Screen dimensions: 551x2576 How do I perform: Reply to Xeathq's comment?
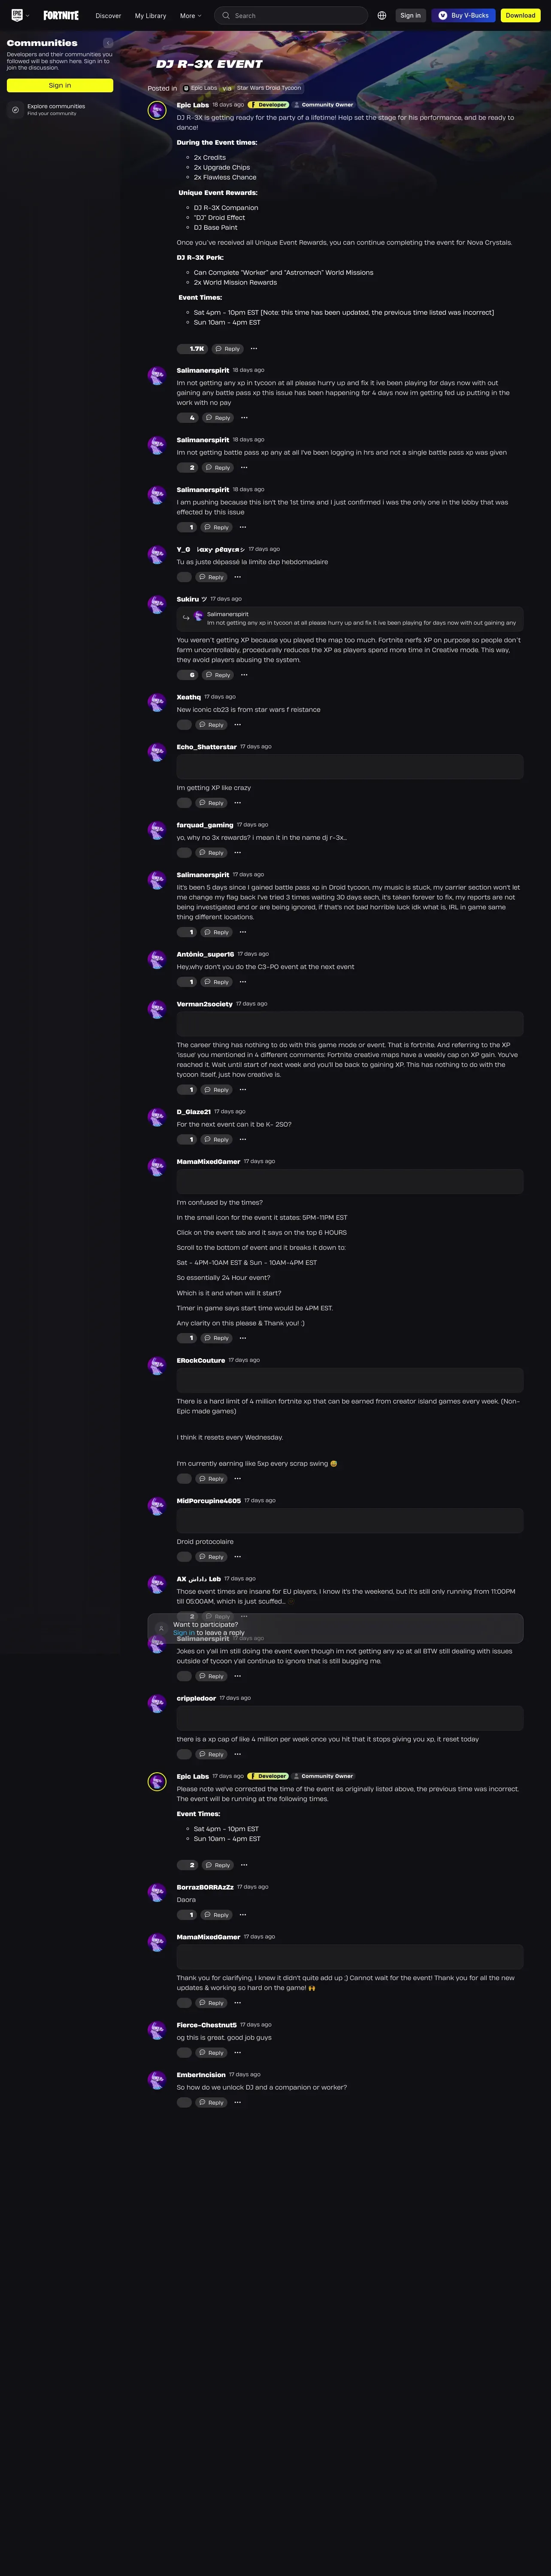[x=211, y=725]
